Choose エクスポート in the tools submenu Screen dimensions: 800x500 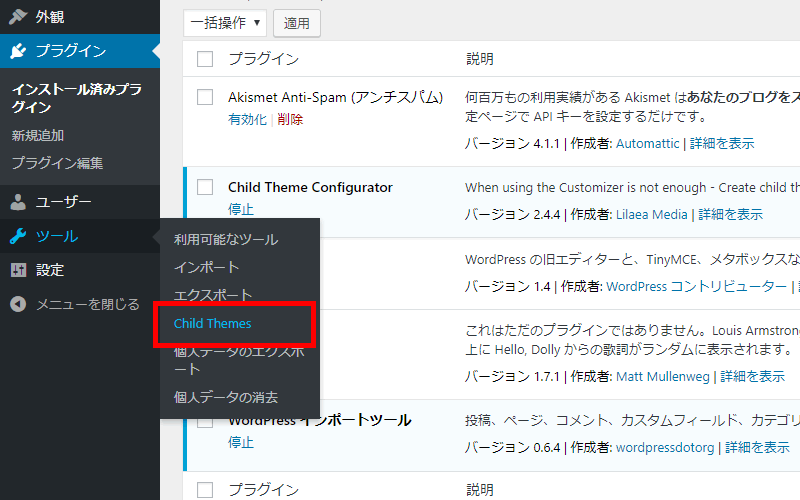click(x=213, y=295)
